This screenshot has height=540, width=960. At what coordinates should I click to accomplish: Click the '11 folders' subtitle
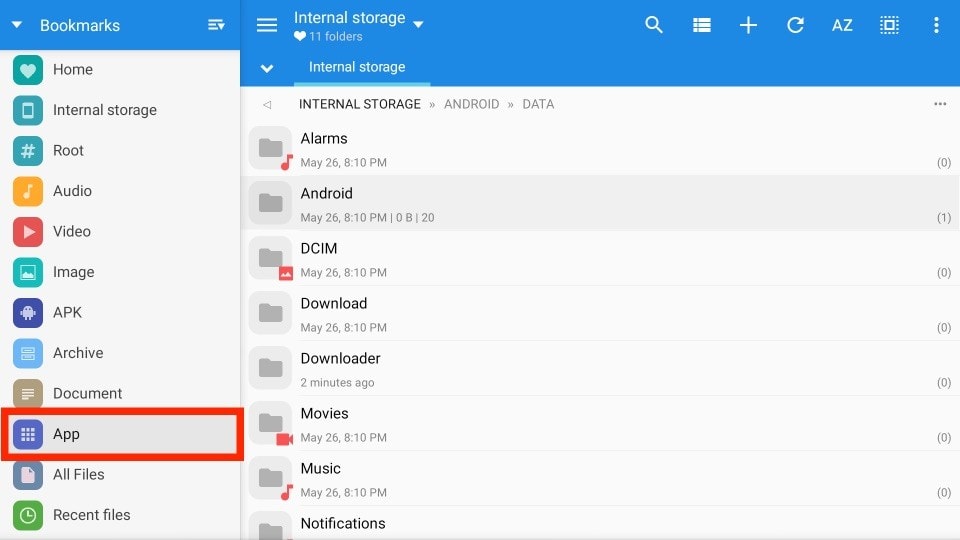point(335,37)
